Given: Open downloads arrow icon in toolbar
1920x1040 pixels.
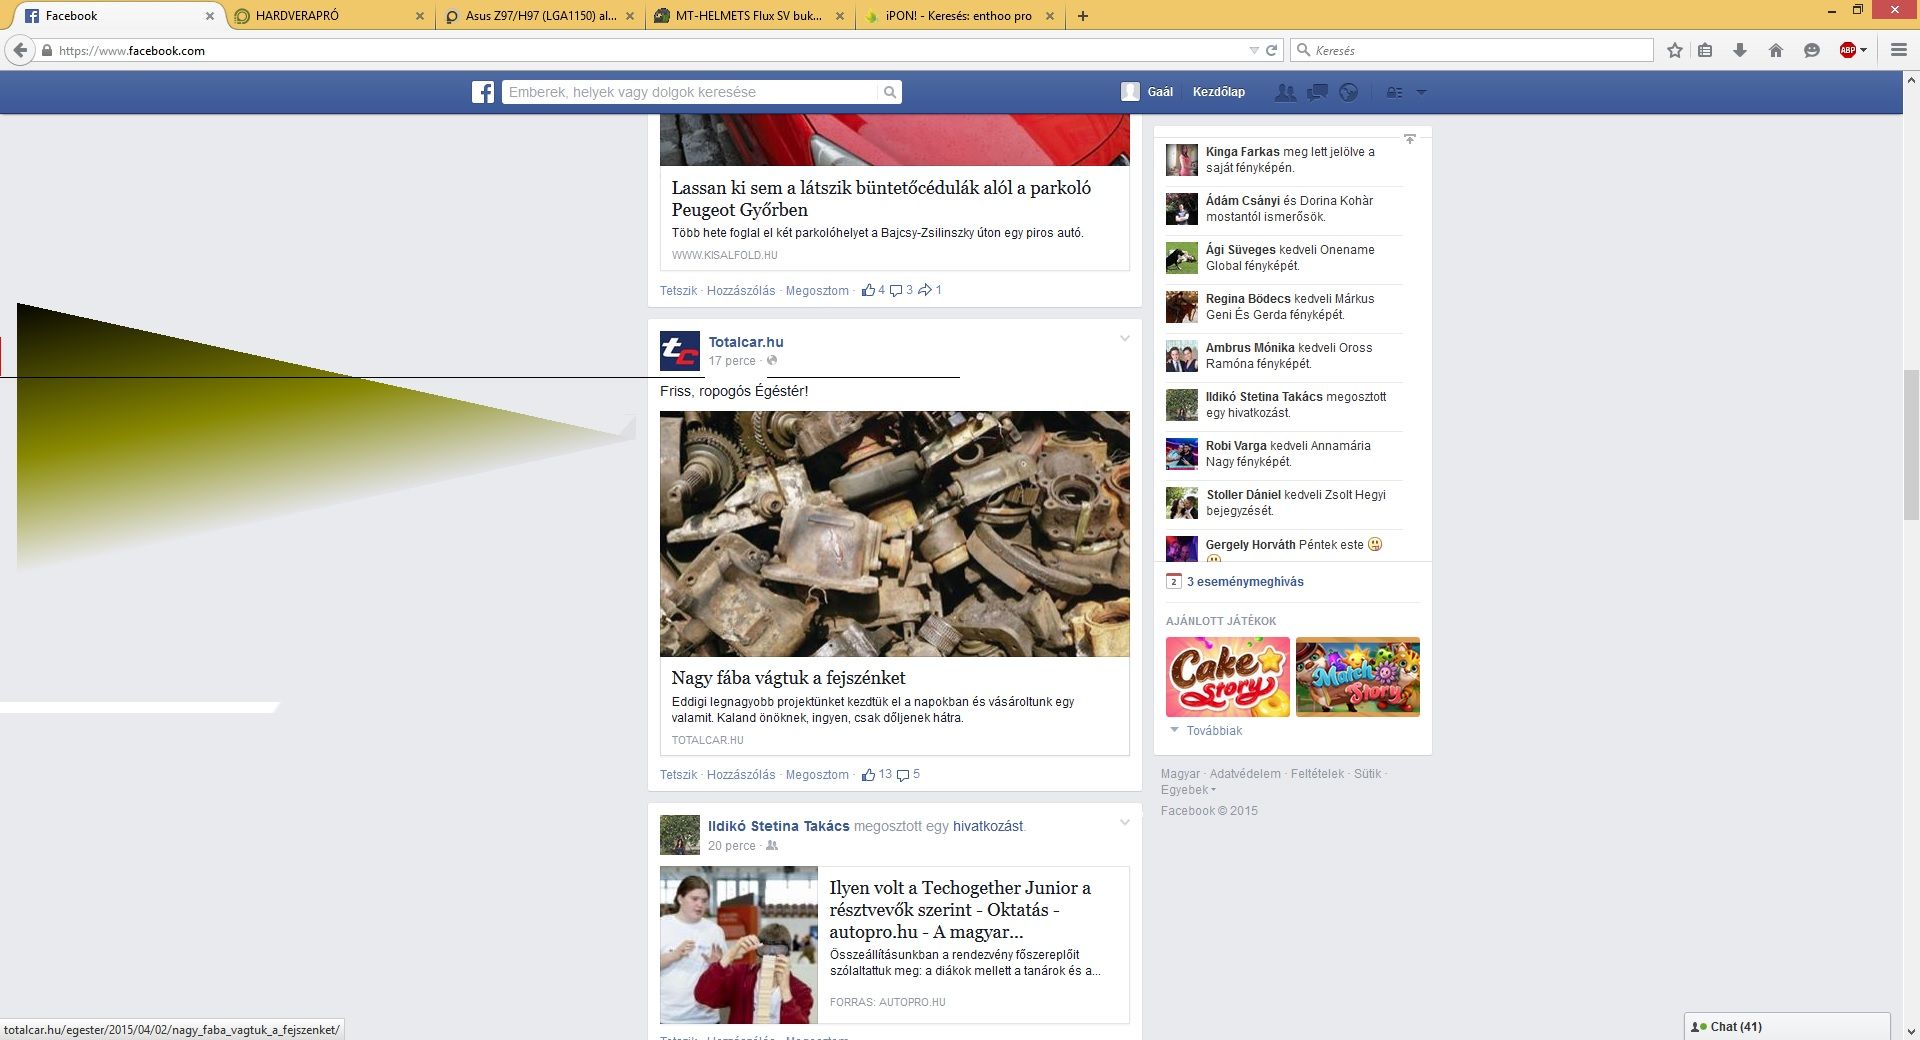Looking at the screenshot, I should (1740, 50).
